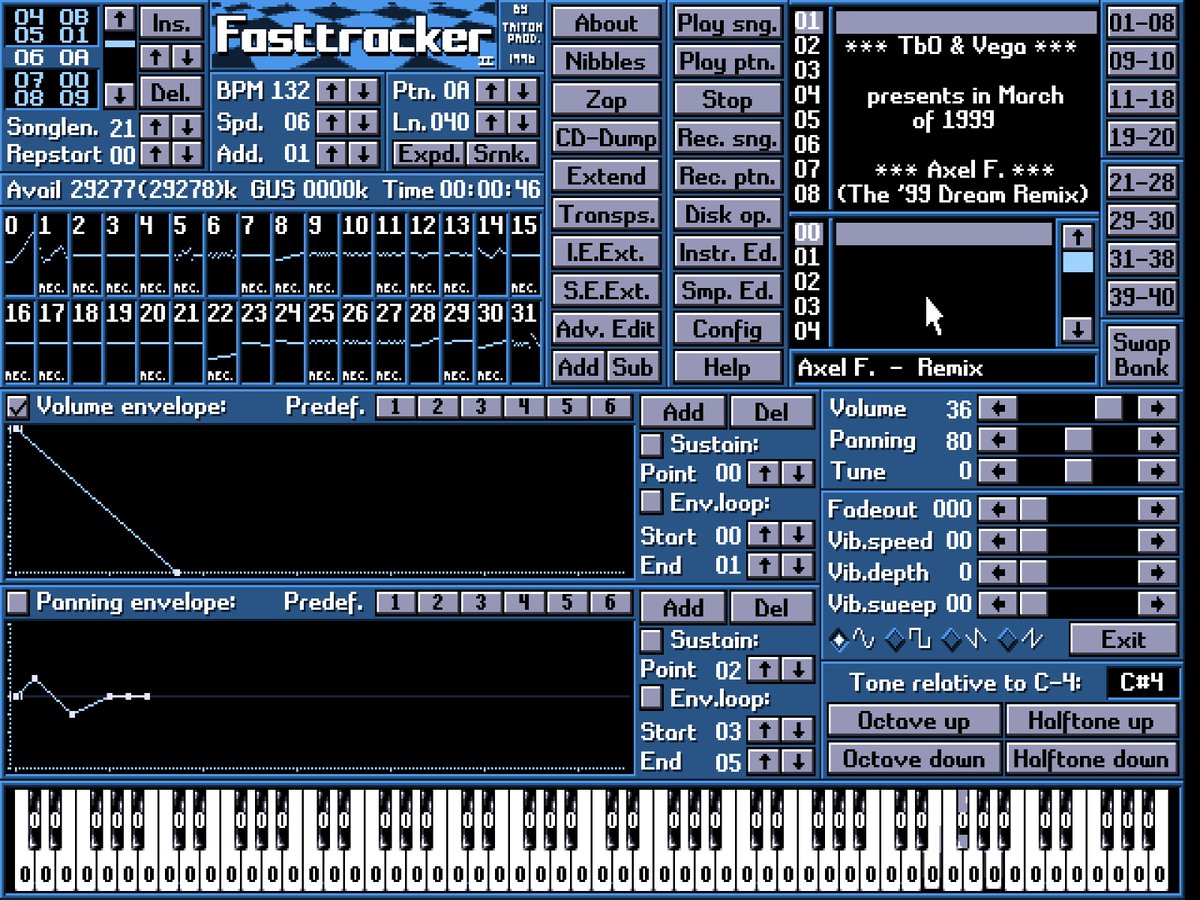The image size is (1200, 900).
Task: Click the Panning slider handle
Action: [1078, 440]
